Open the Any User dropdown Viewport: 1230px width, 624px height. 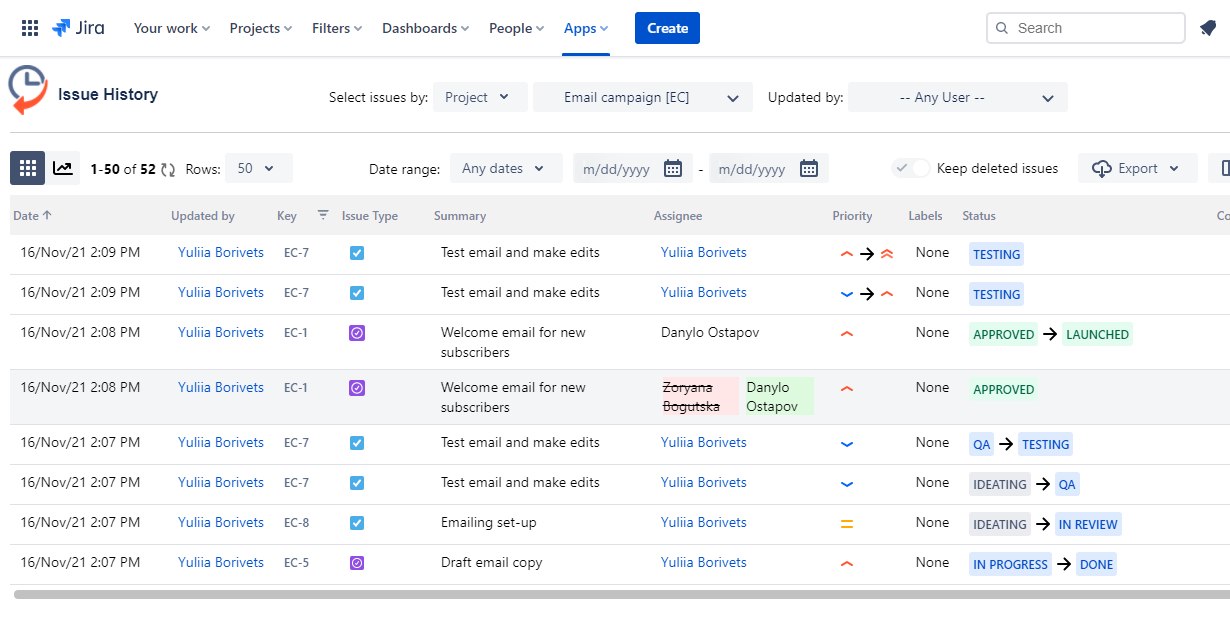[x=958, y=97]
